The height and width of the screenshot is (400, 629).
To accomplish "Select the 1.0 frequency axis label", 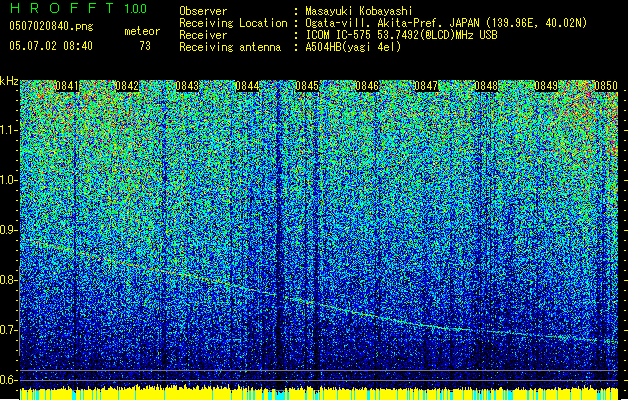I will [10, 180].
